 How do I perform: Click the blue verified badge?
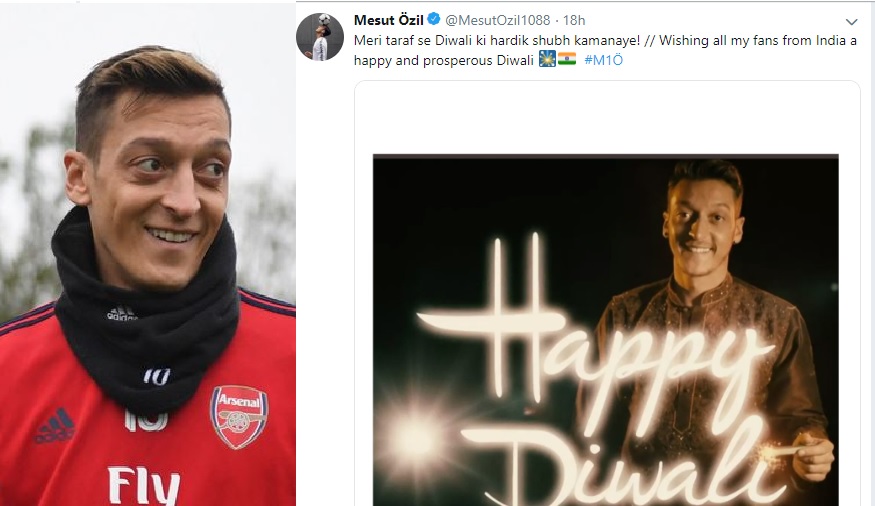(x=433, y=20)
